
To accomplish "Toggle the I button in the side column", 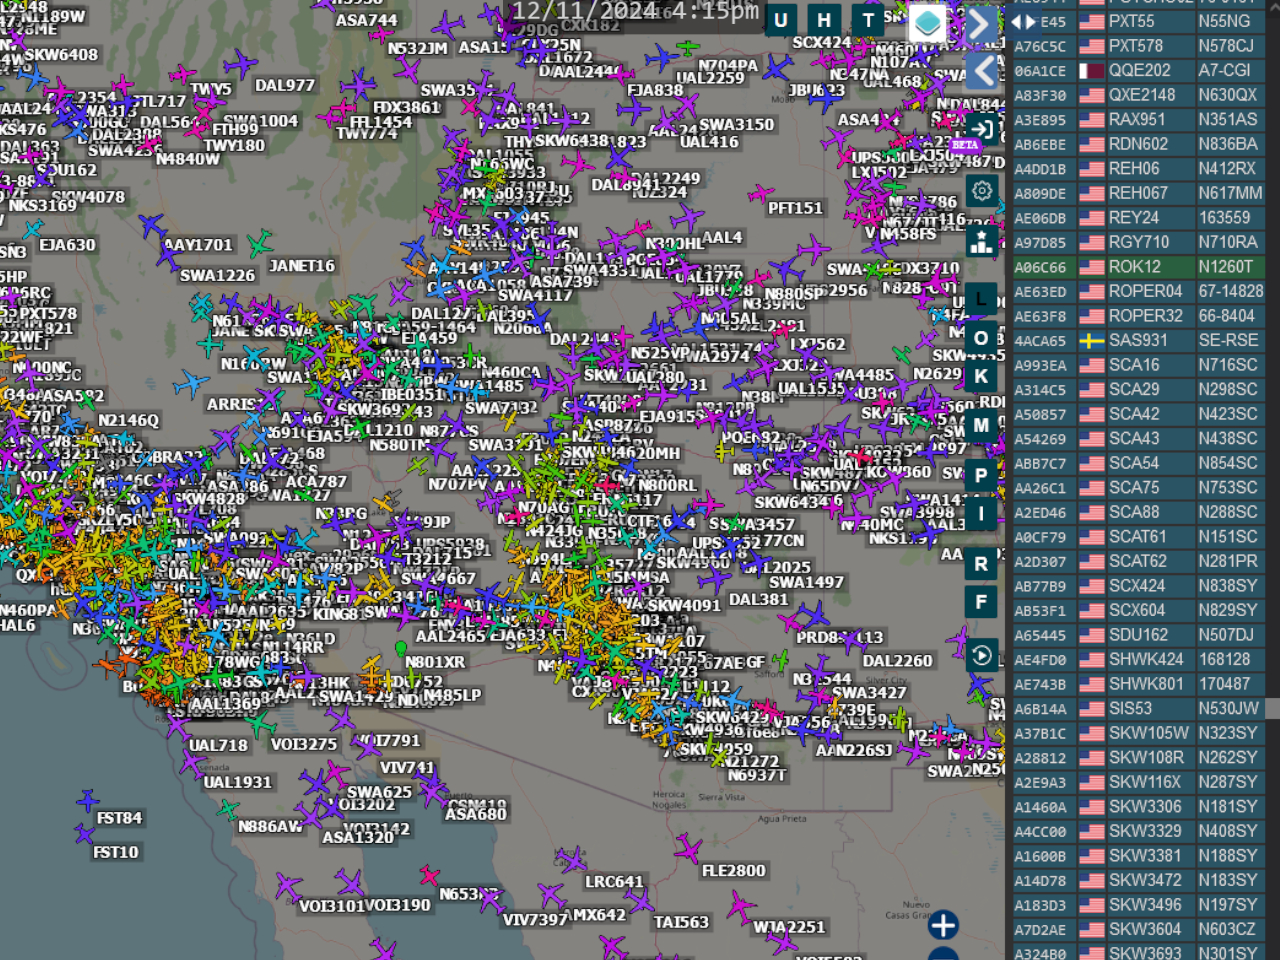I will click(x=981, y=514).
